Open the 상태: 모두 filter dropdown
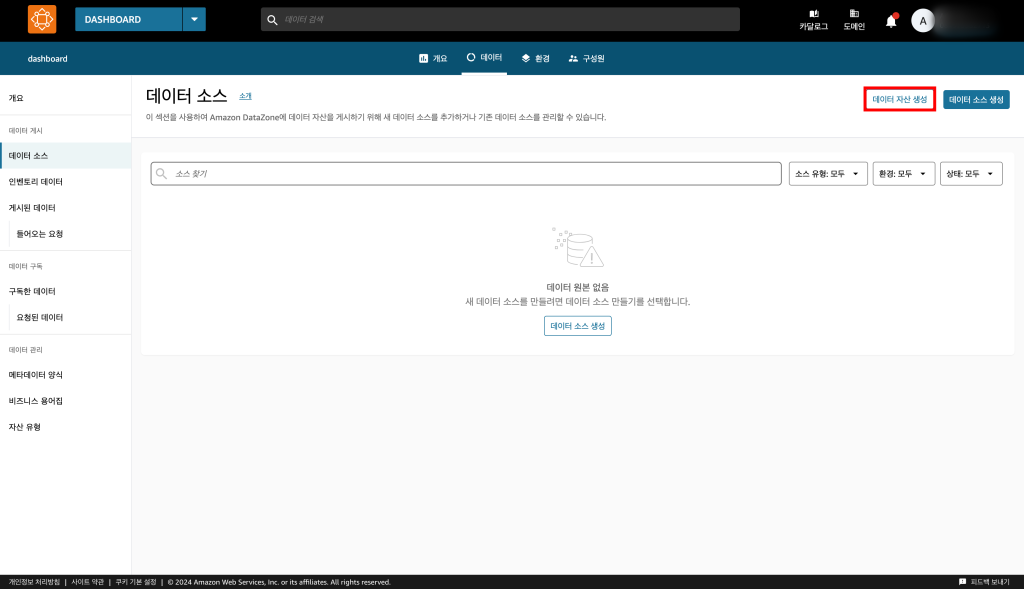 coord(970,174)
